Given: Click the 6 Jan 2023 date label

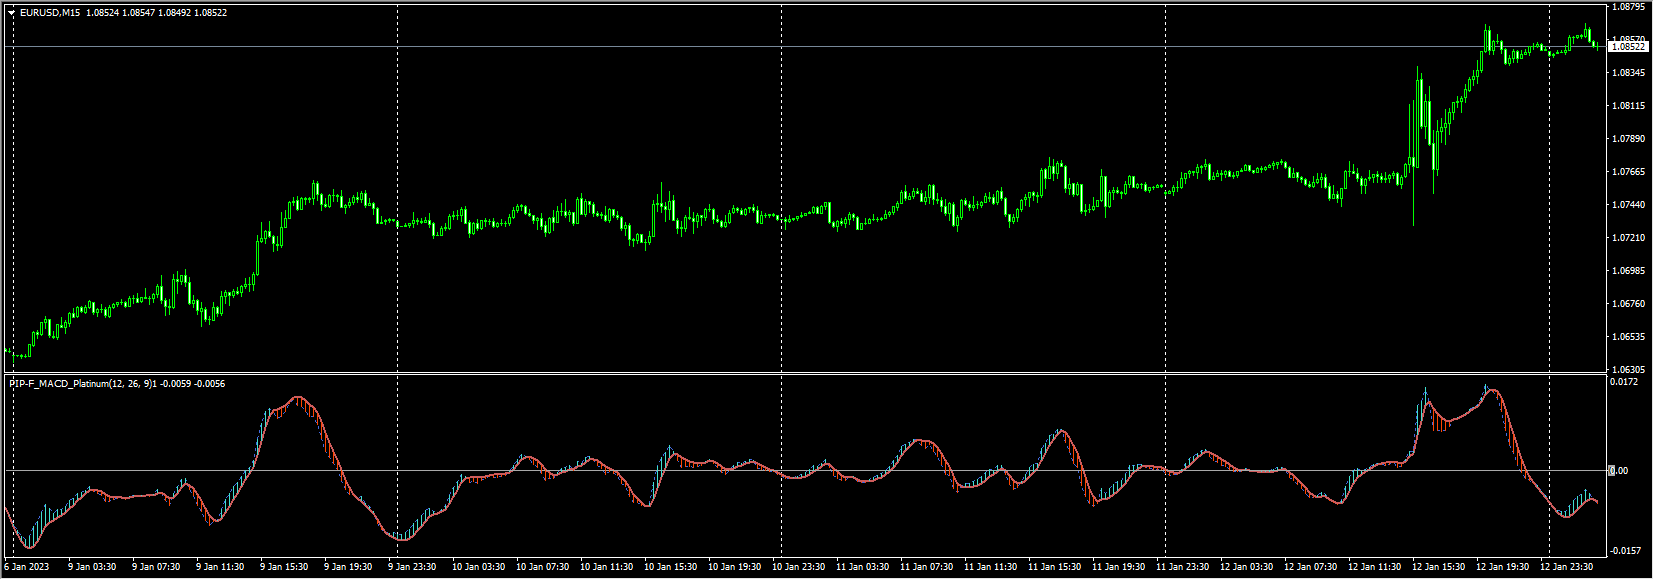Looking at the screenshot, I should (27, 567).
